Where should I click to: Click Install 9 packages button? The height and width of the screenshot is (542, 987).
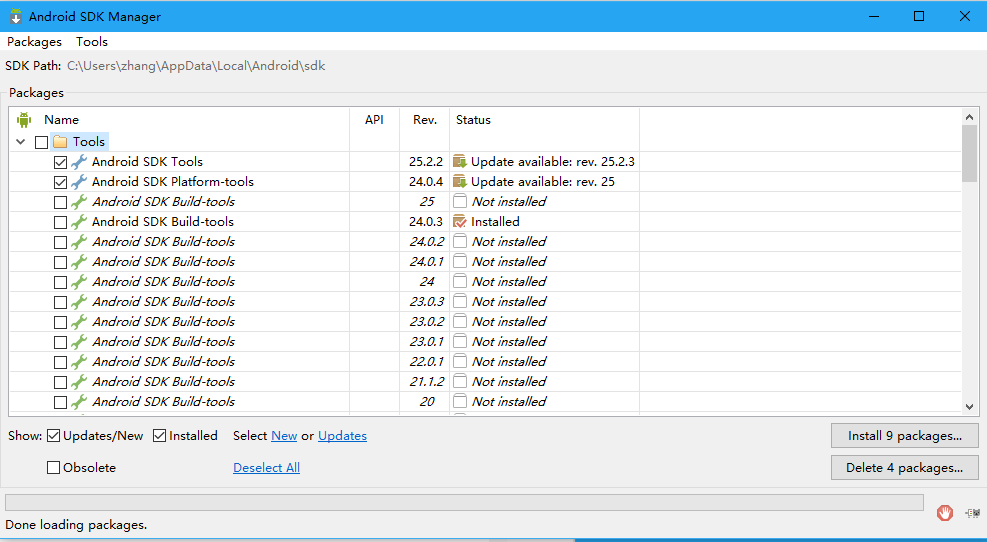pos(905,436)
